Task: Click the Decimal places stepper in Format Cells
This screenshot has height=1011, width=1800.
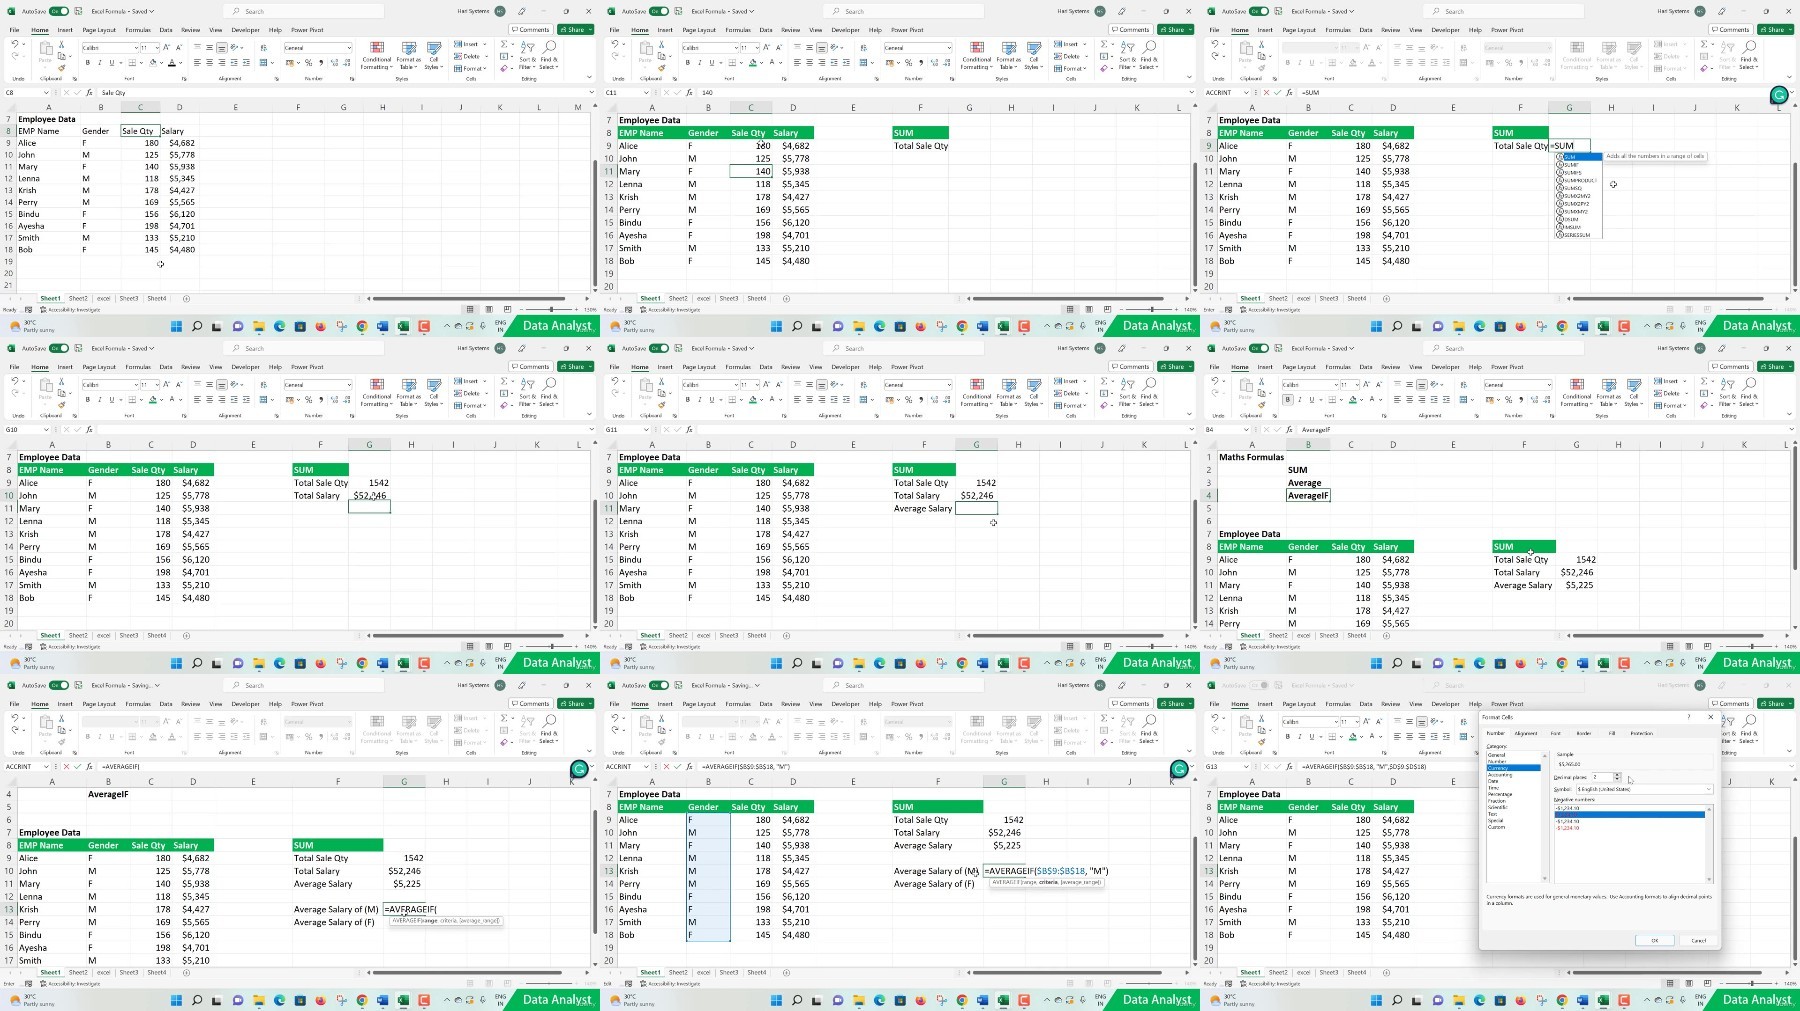Action: 1617,777
